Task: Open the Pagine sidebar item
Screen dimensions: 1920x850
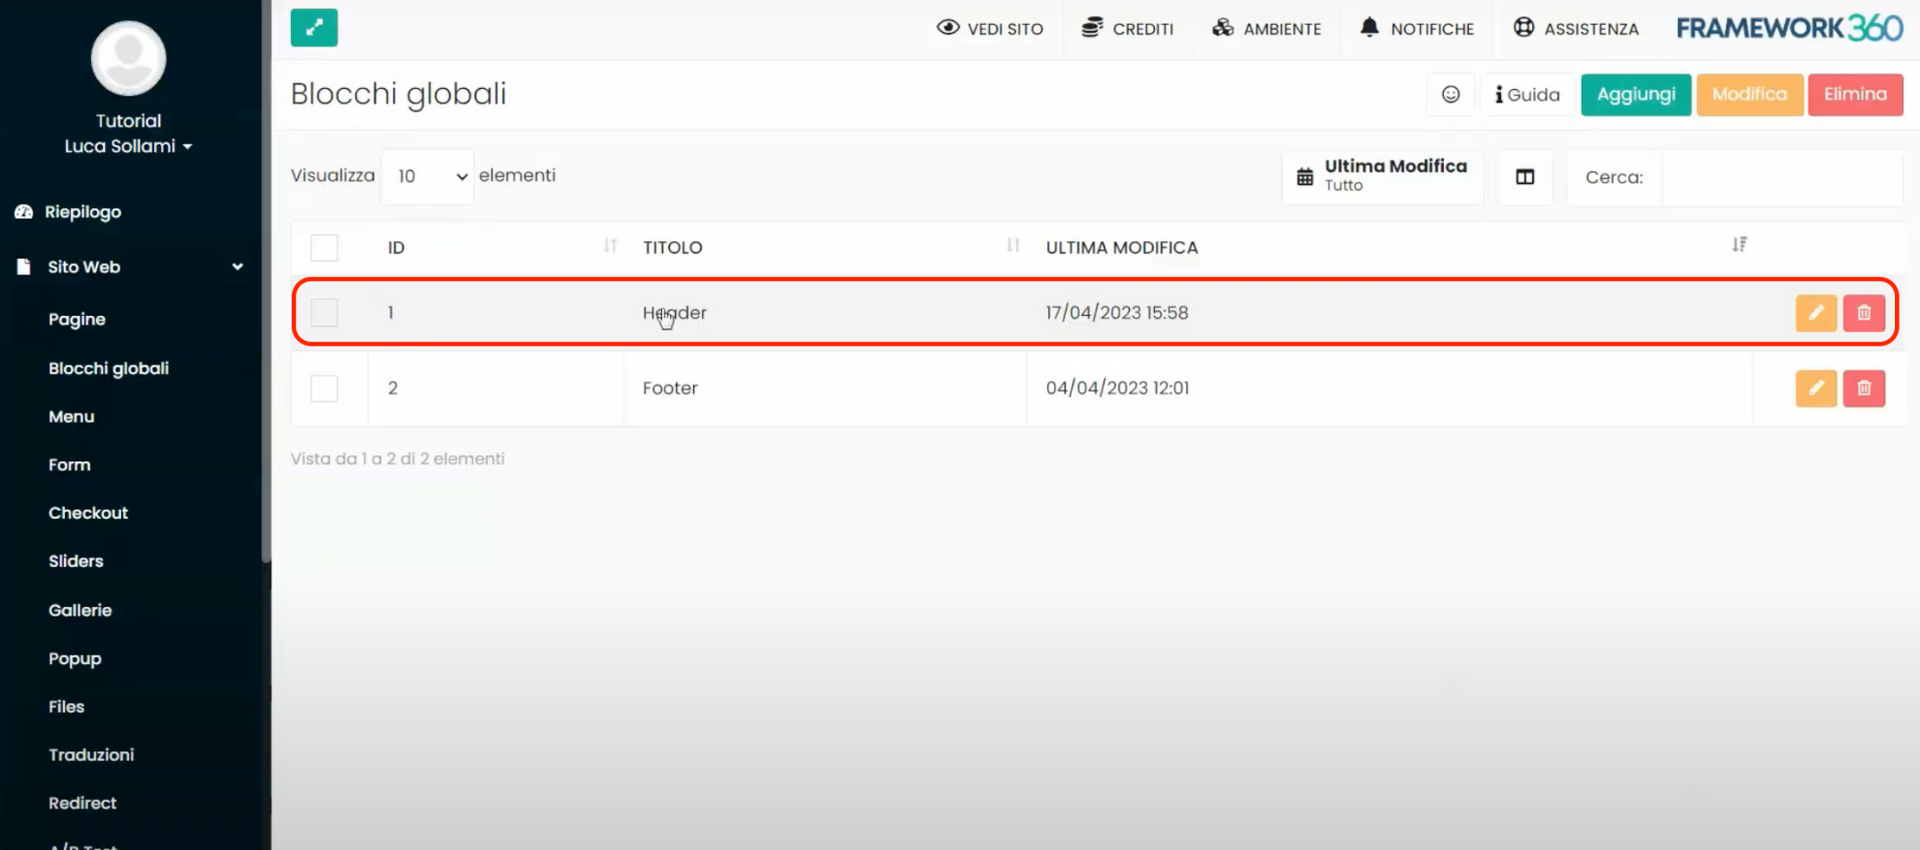Action: (x=77, y=319)
